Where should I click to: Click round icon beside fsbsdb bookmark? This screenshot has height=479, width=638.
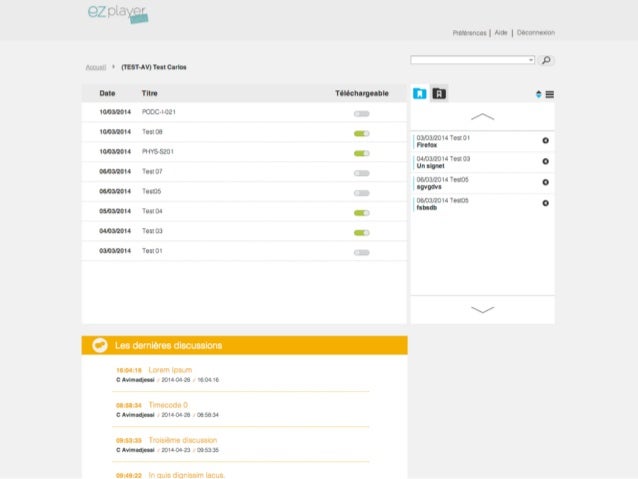546,203
